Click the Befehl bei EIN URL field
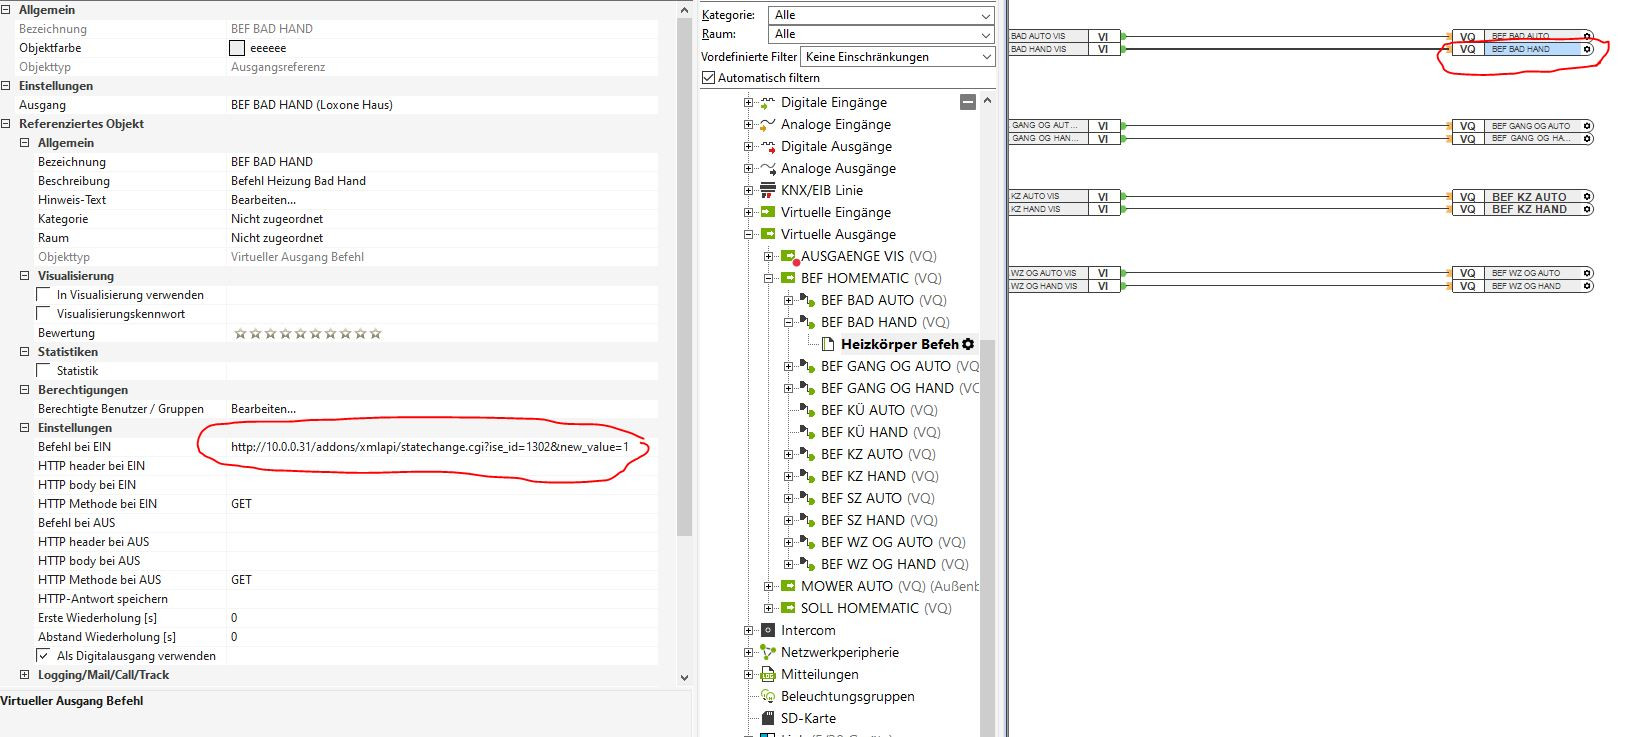This screenshot has width=1645, height=737. (443, 447)
